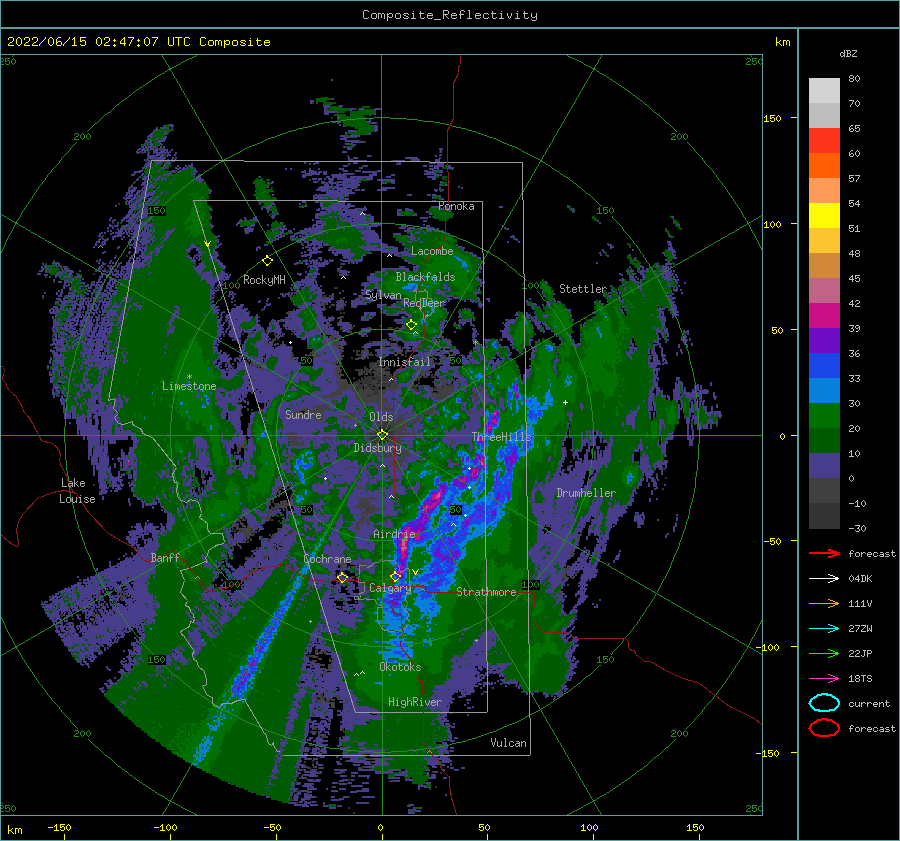Click the Calgary city label
Viewport: 900px width, 841px height.
[x=390, y=588]
